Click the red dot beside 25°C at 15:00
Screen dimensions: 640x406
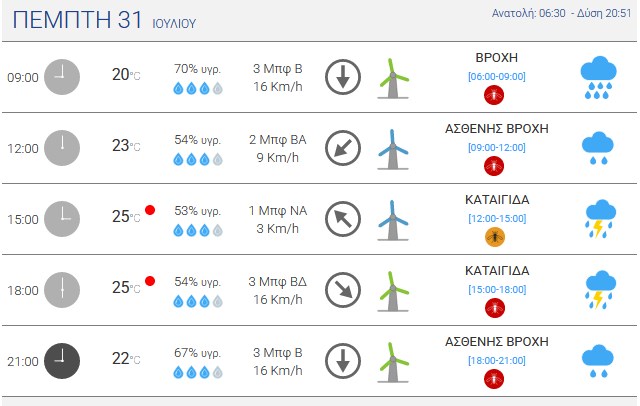point(150,210)
